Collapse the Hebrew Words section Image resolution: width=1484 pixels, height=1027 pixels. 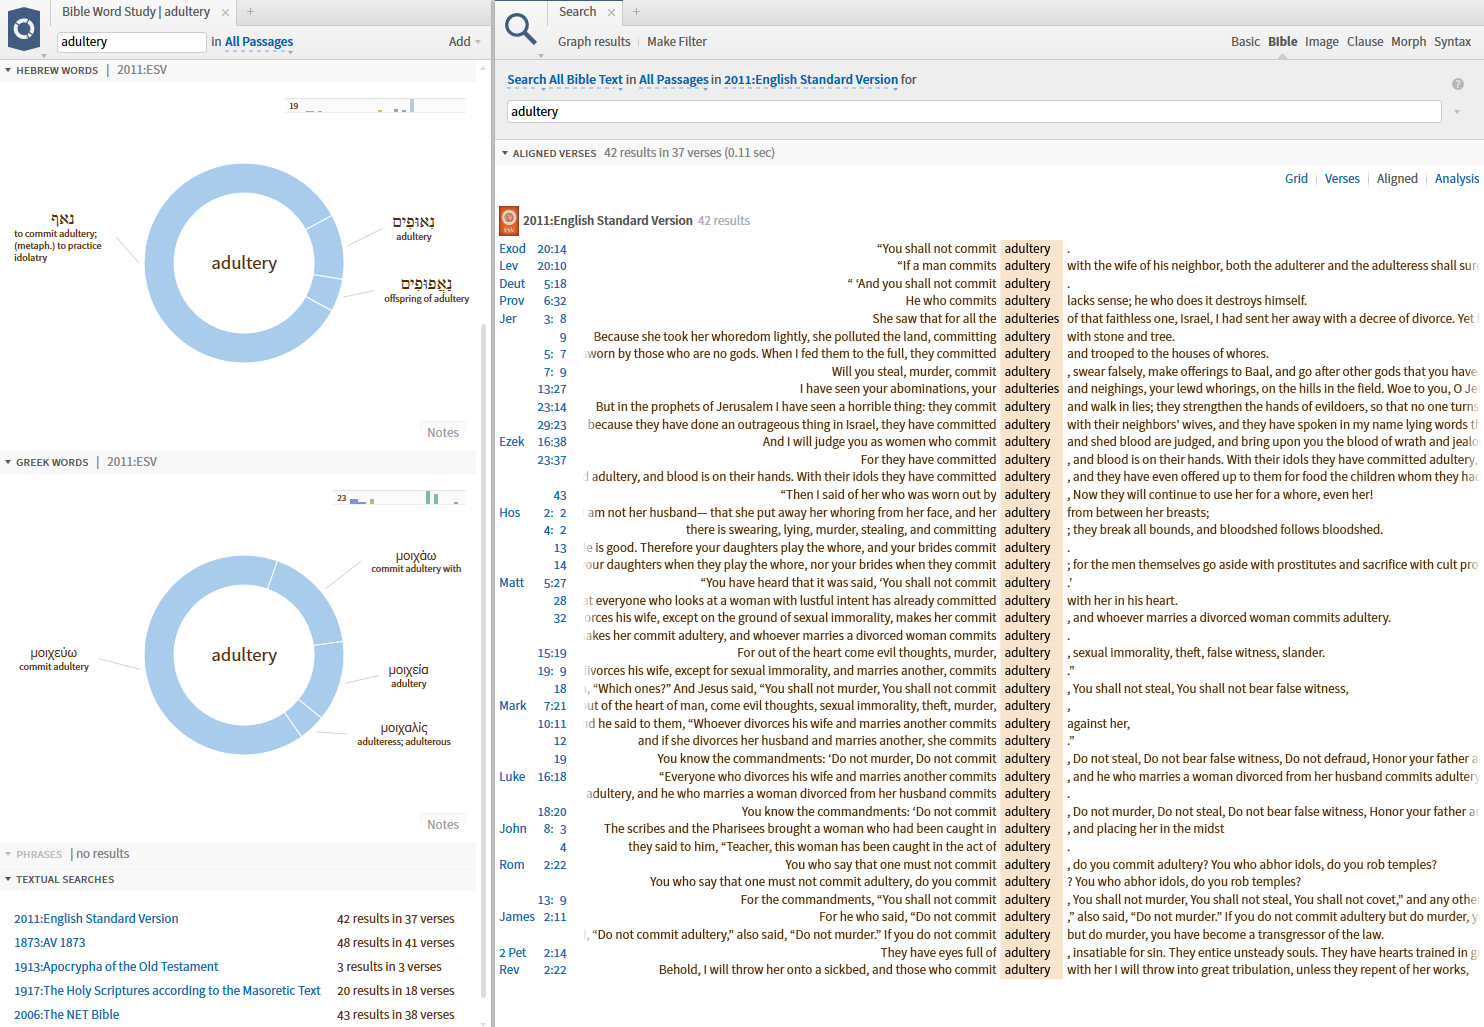pyautogui.click(x=8, y=71)
